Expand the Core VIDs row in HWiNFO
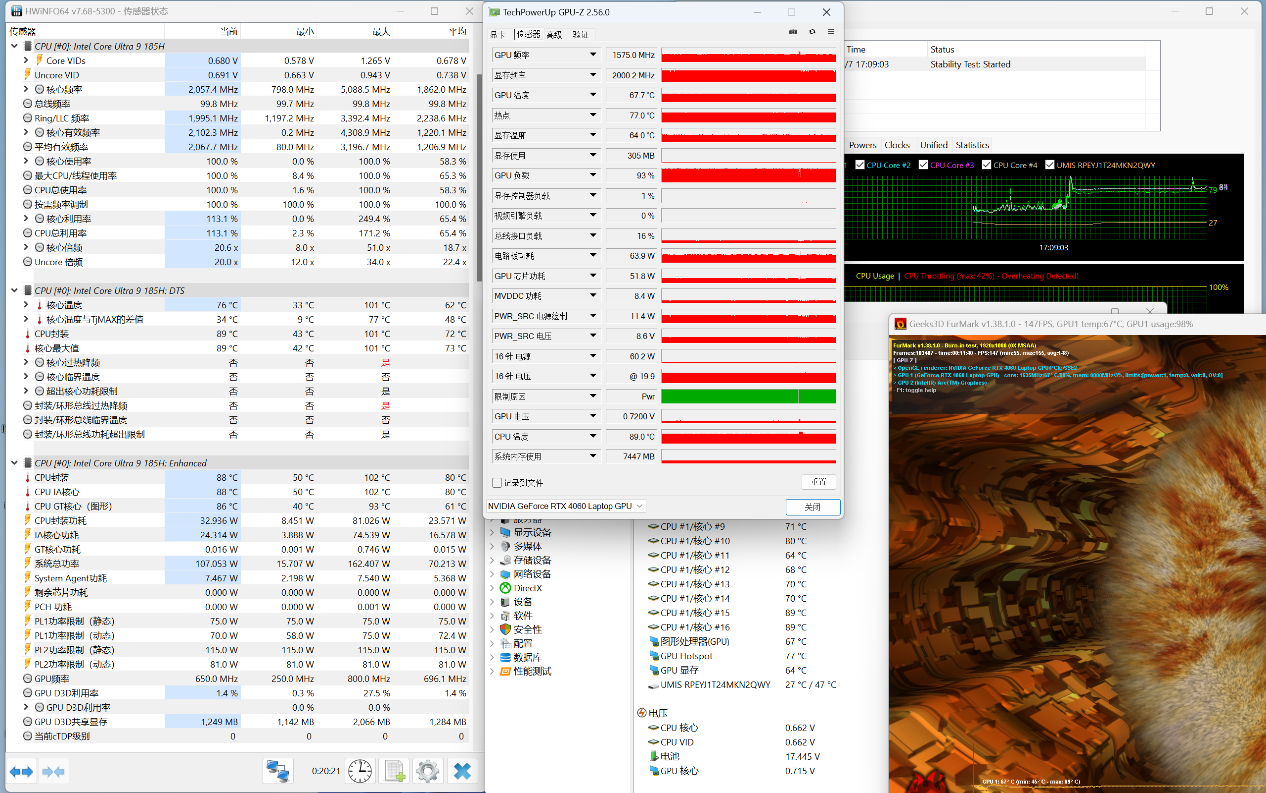The image size is (1266, 793). (26, 61)
